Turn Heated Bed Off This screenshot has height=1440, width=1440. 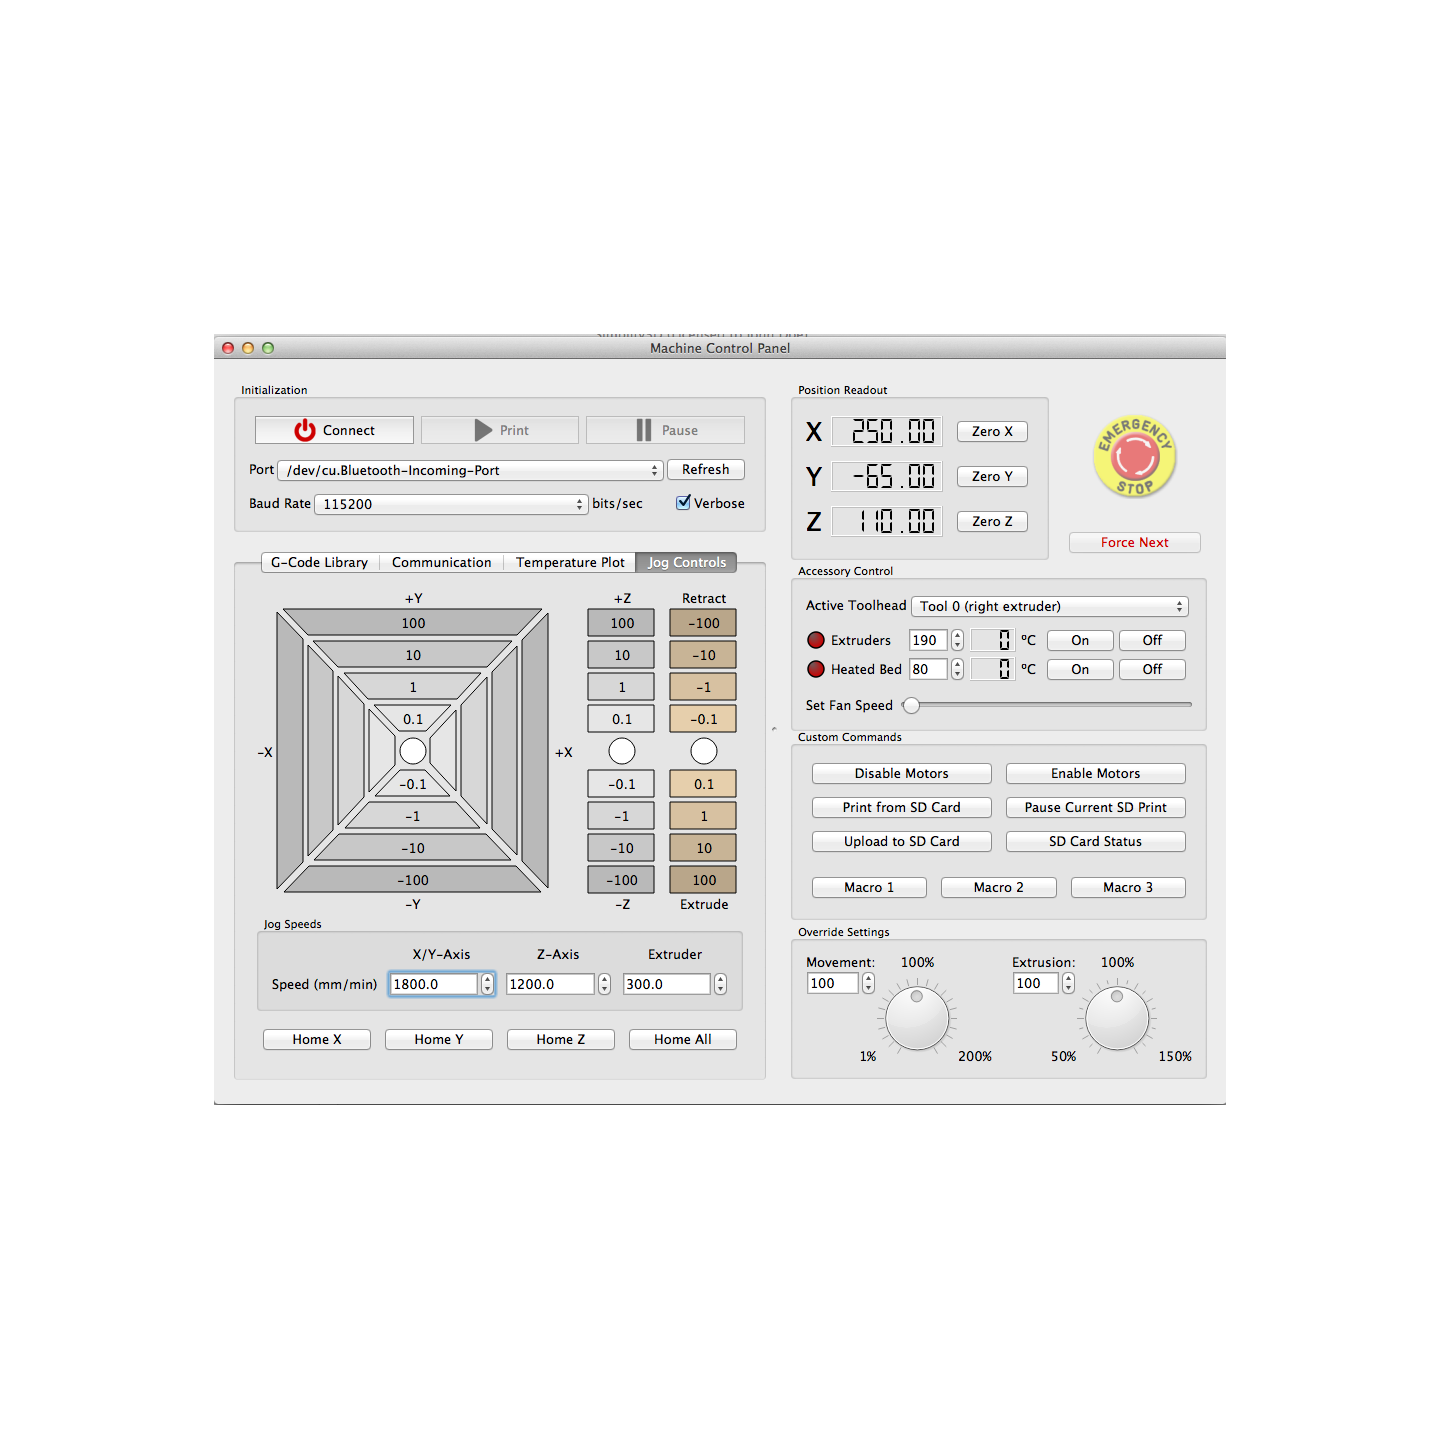coord(1152,669)
